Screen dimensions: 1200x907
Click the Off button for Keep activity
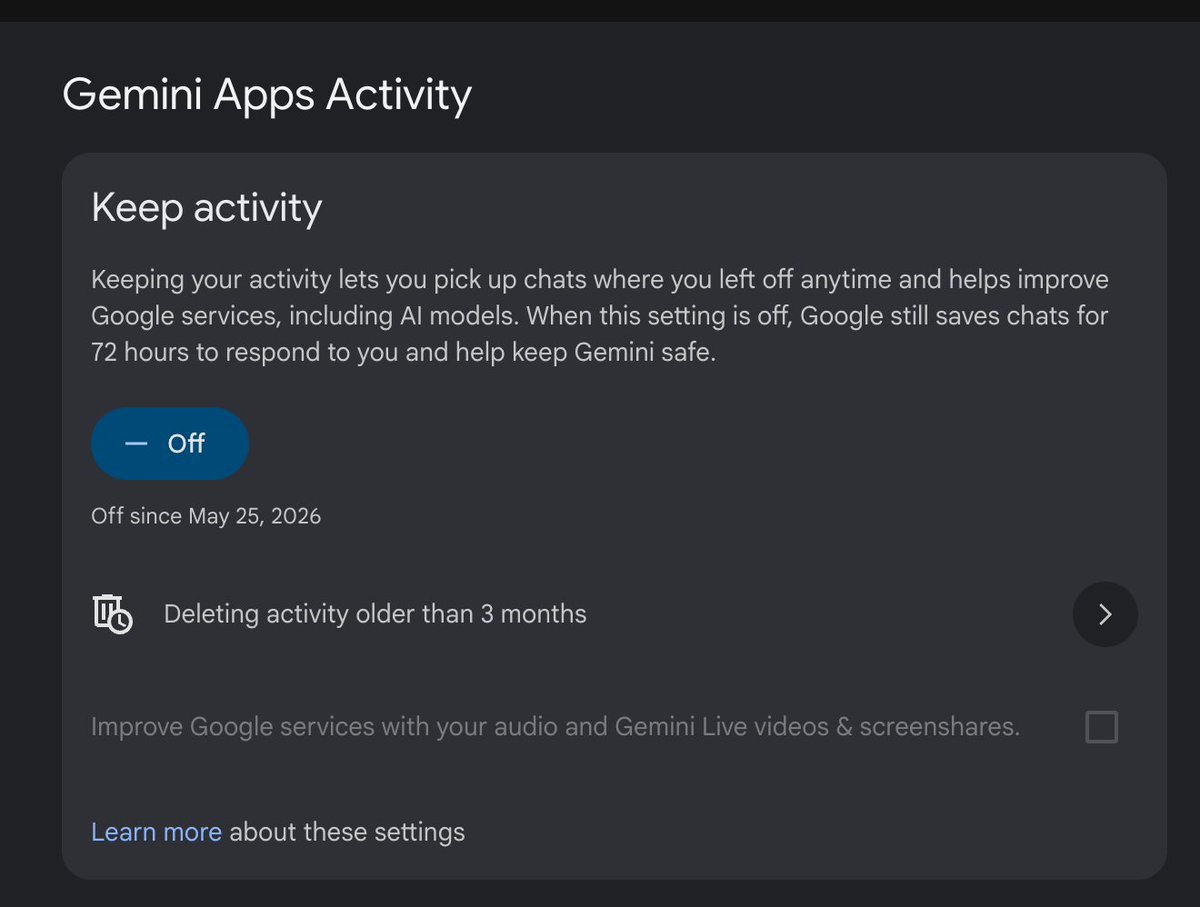click(x=170, y=443)
